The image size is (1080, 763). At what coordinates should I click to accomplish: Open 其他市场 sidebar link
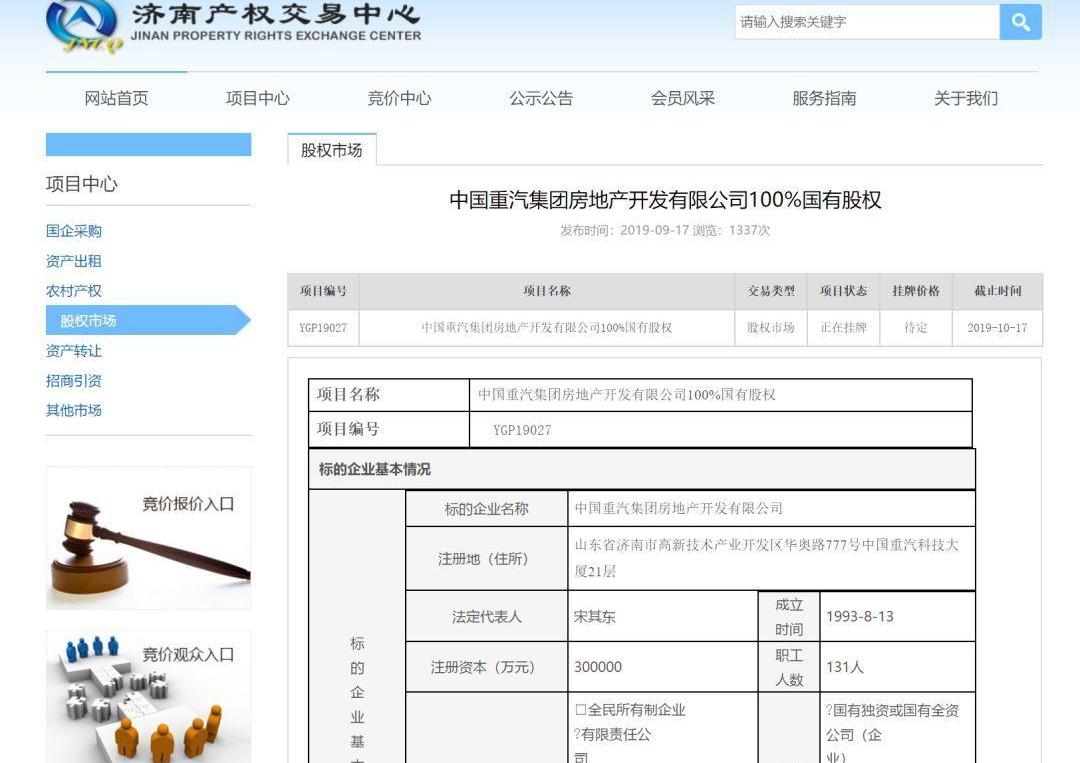point(74,410)
